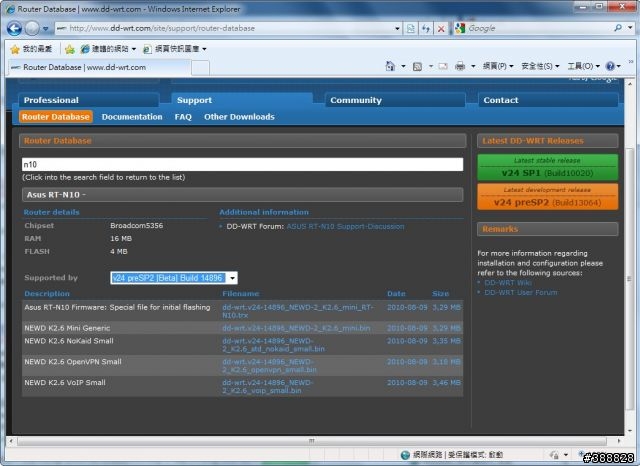Open the Page (P) menu
Viewport: 640px width, 466px height.
click(498, 66)
